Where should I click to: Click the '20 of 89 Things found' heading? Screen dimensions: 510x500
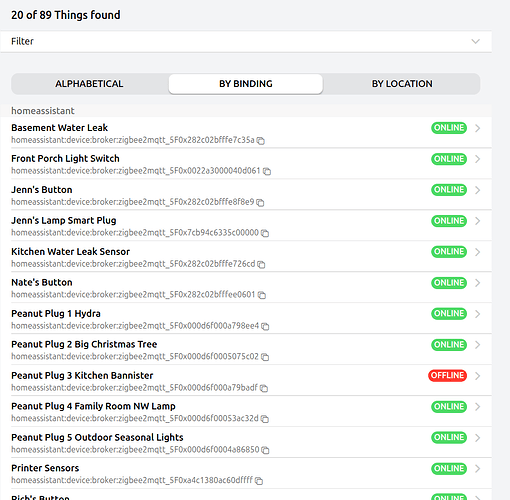coord(66,15)
